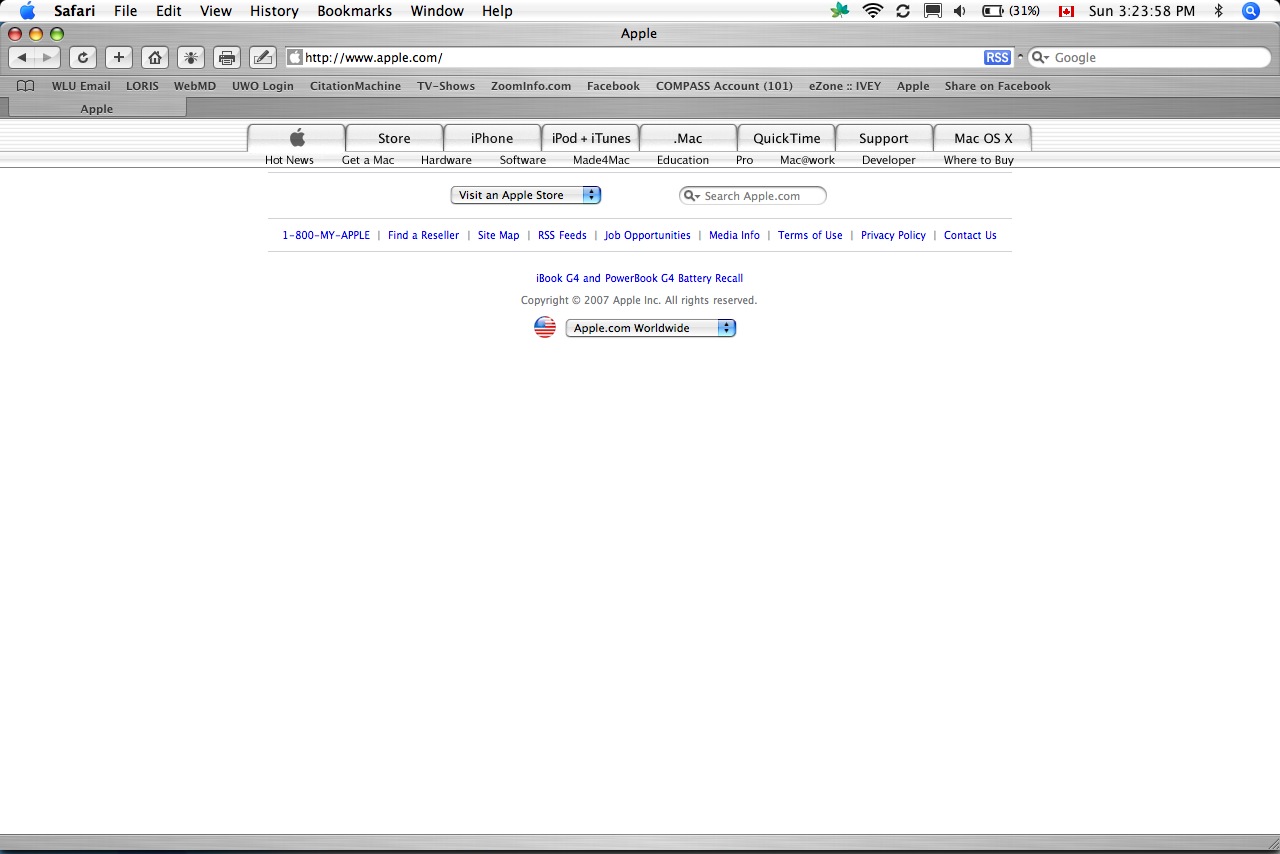Click the Share on Facebook bookmark
Viewport: 1280px width, 854px height.
click(998, 86)
